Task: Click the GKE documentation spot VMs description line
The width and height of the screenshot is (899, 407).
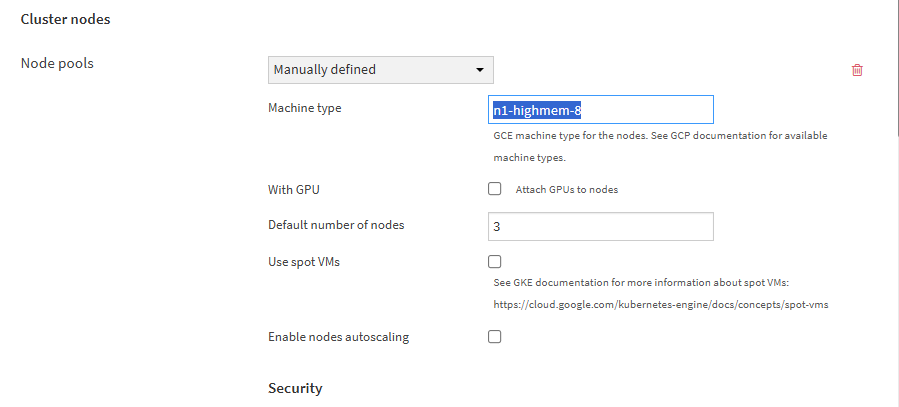Action: 648,282
